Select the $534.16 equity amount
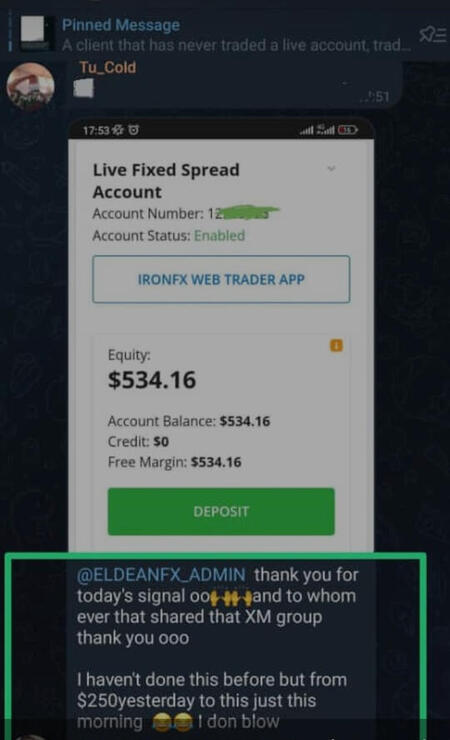The image size is (450, 740). (x=152, y=380)
